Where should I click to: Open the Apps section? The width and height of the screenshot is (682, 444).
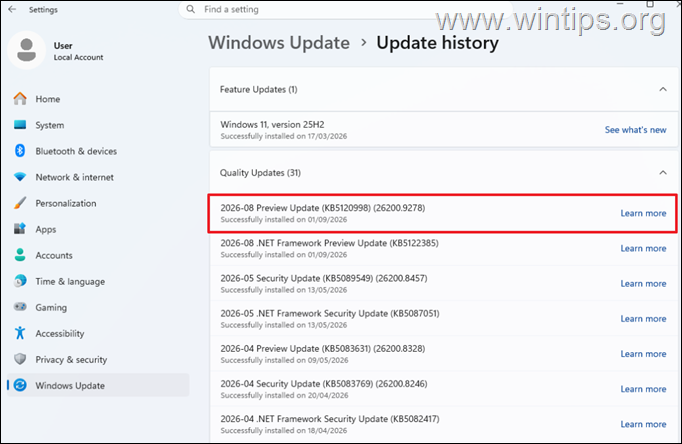(98, 229)
